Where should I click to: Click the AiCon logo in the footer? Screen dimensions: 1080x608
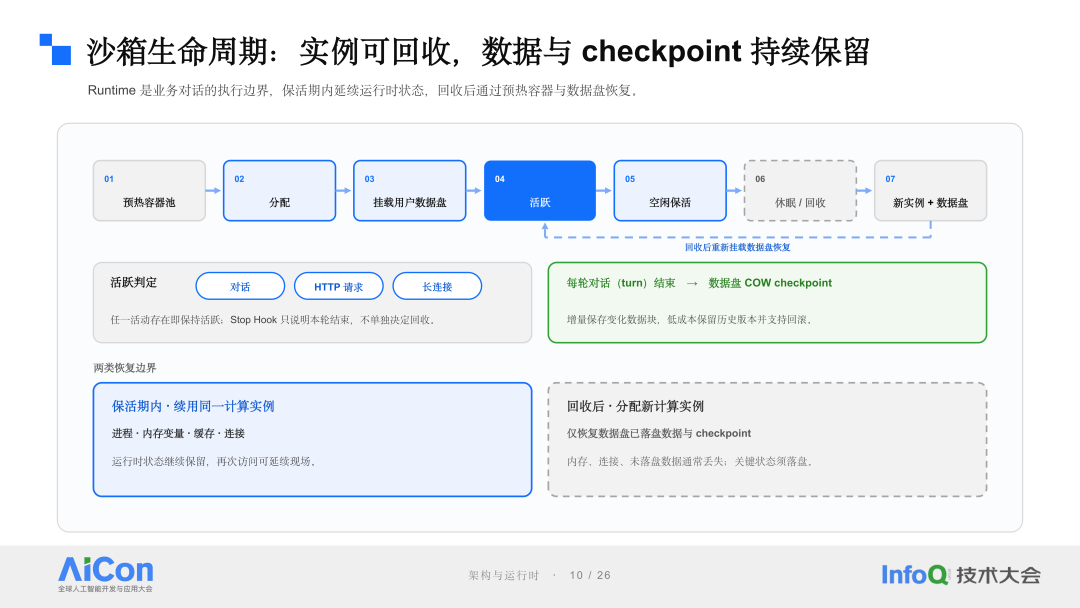pos(105,574)
